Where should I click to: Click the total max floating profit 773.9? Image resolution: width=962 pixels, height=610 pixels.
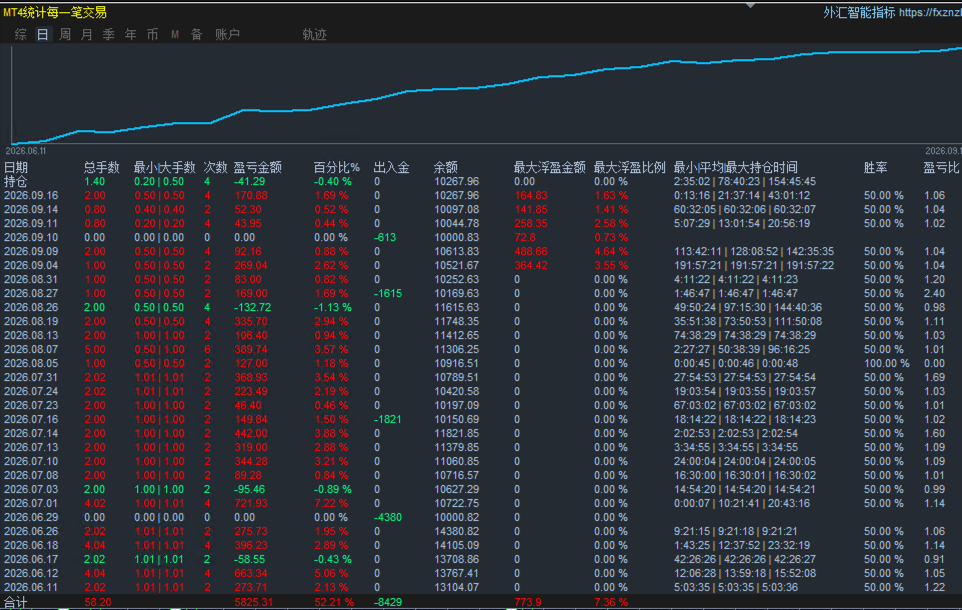pyautogui.click(x=528, y=602)
